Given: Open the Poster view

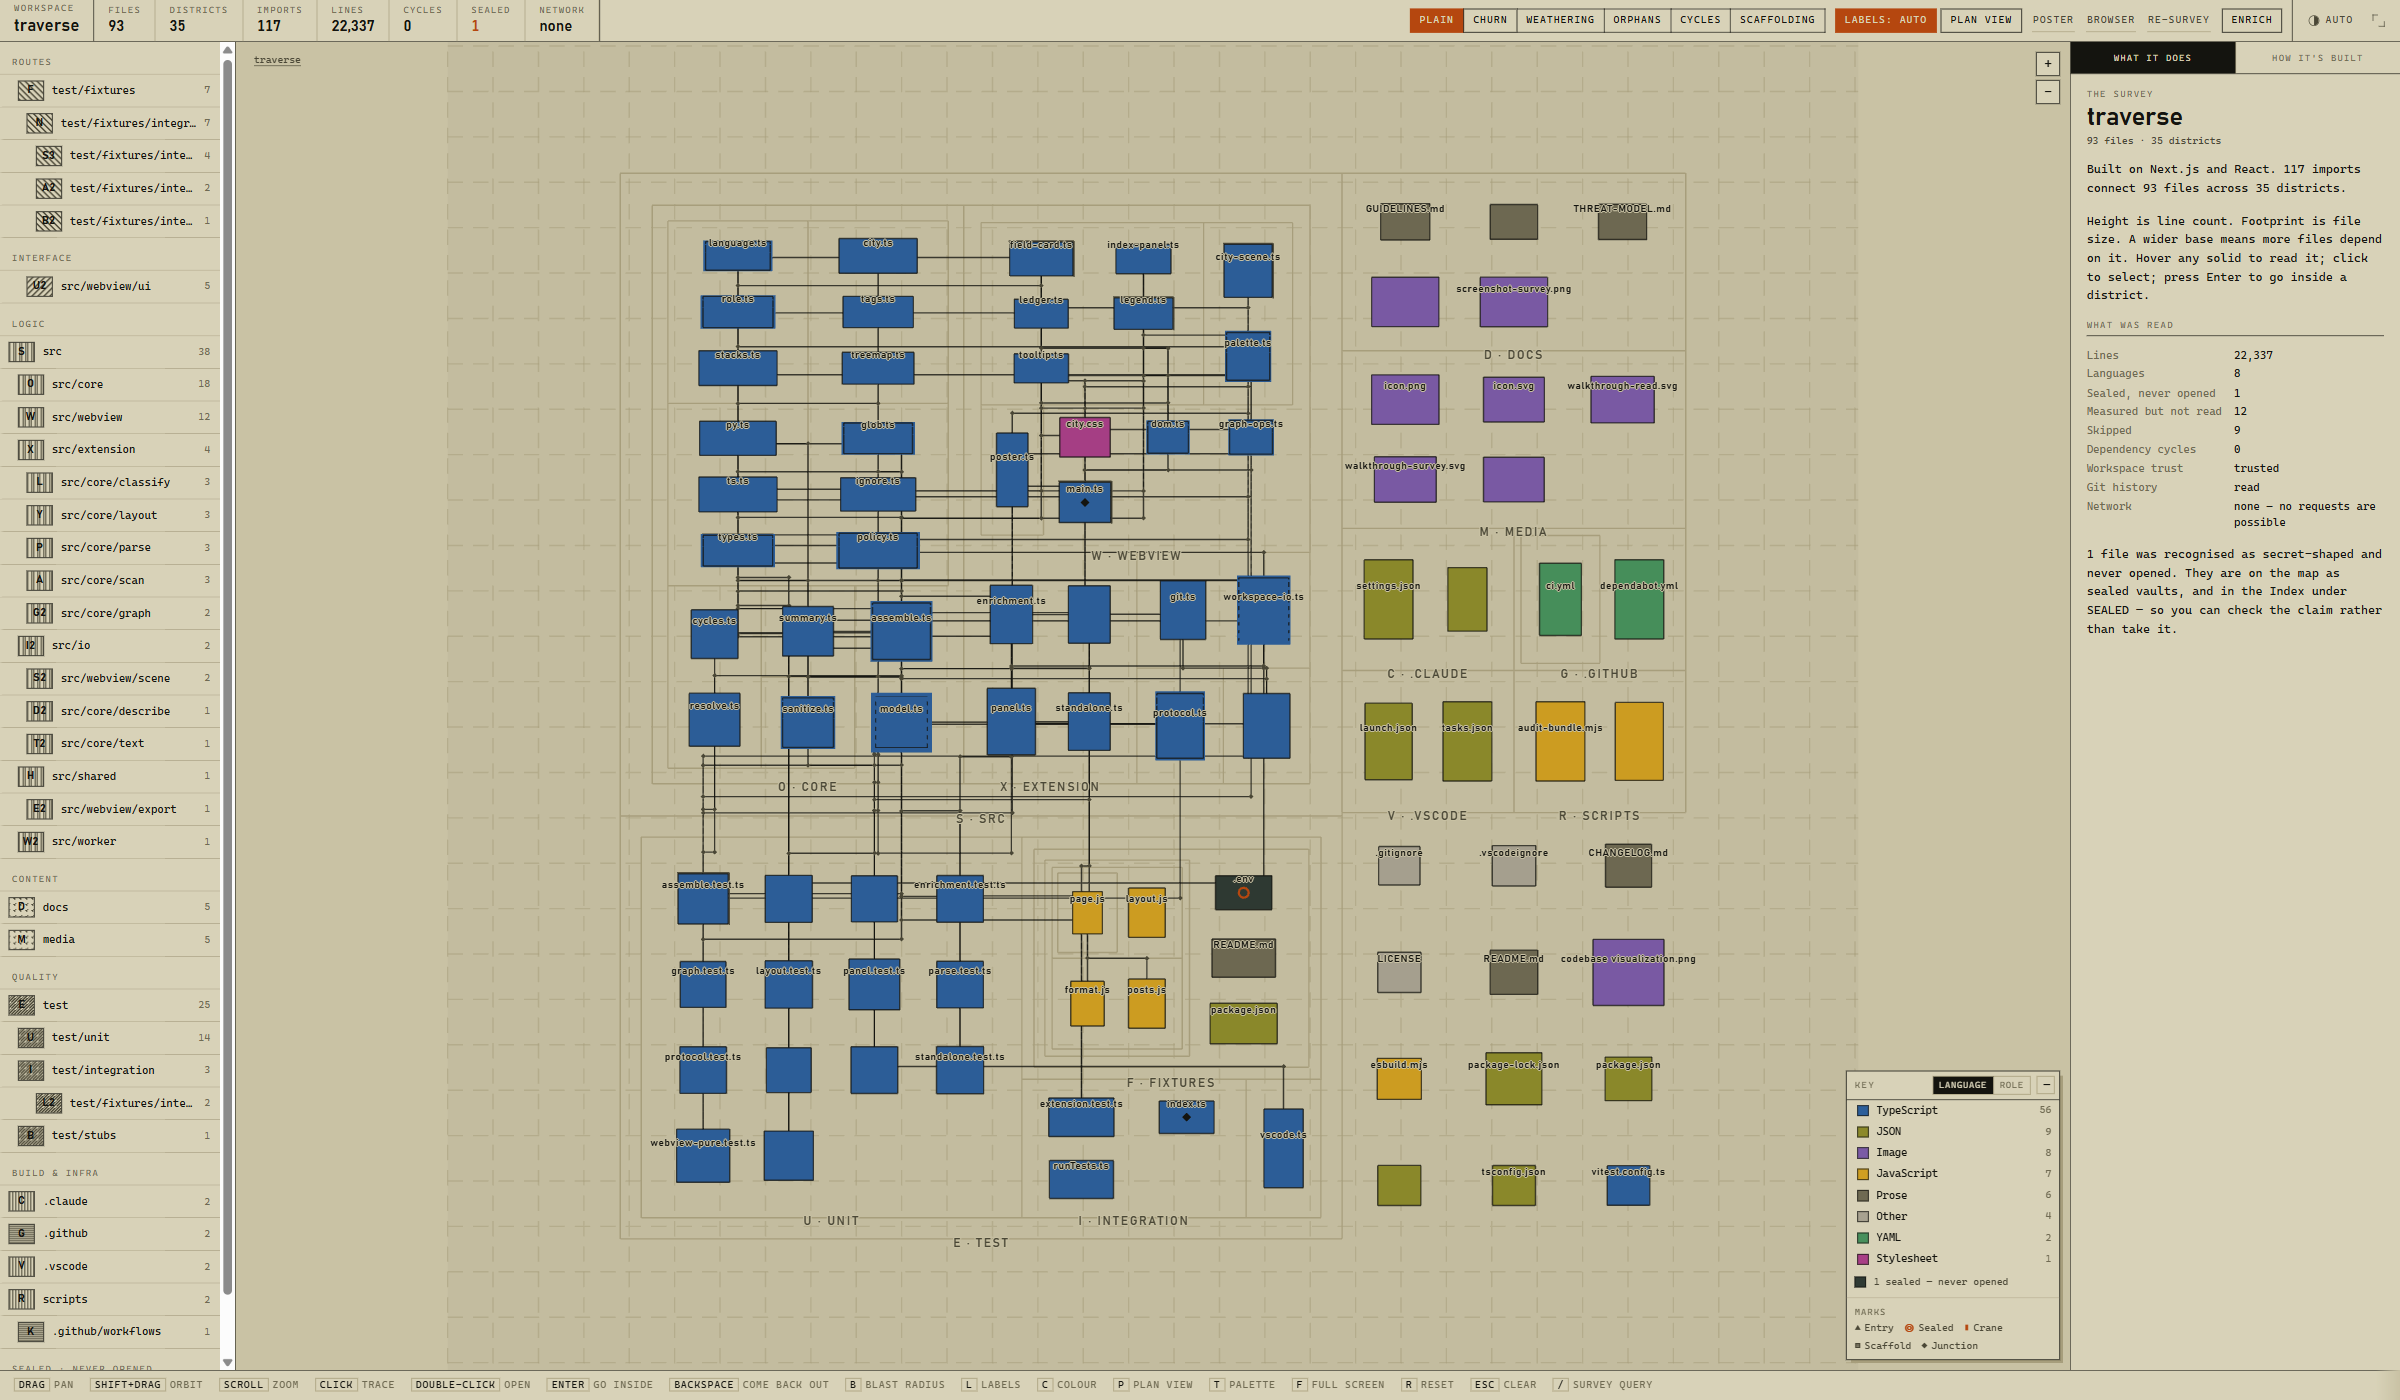Looking at the screenshot, I should click(2053, 20).
